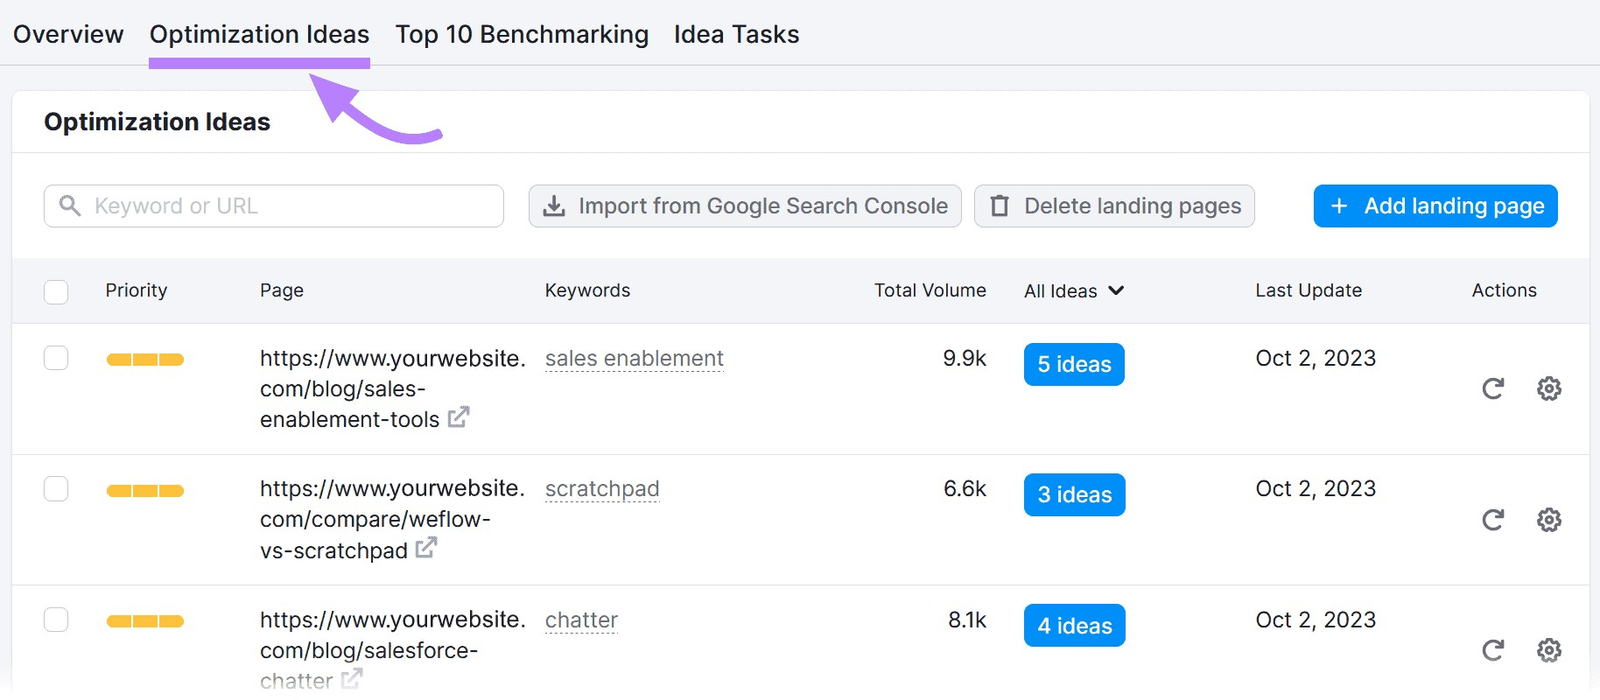Click the chatter keyword
The width and height of the screenshot is (1600, 700).
pos(581,620)
